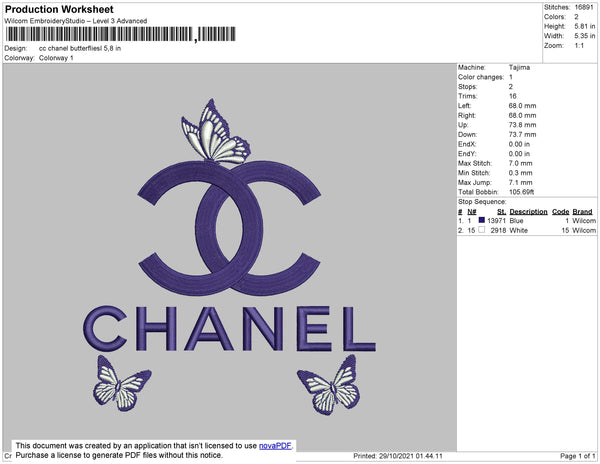Click the 'Printed: 29/10/2021 01.44.11' footer text
Image resolution: width=600 pixels, height=464 pixels.
tap(398, 456)
